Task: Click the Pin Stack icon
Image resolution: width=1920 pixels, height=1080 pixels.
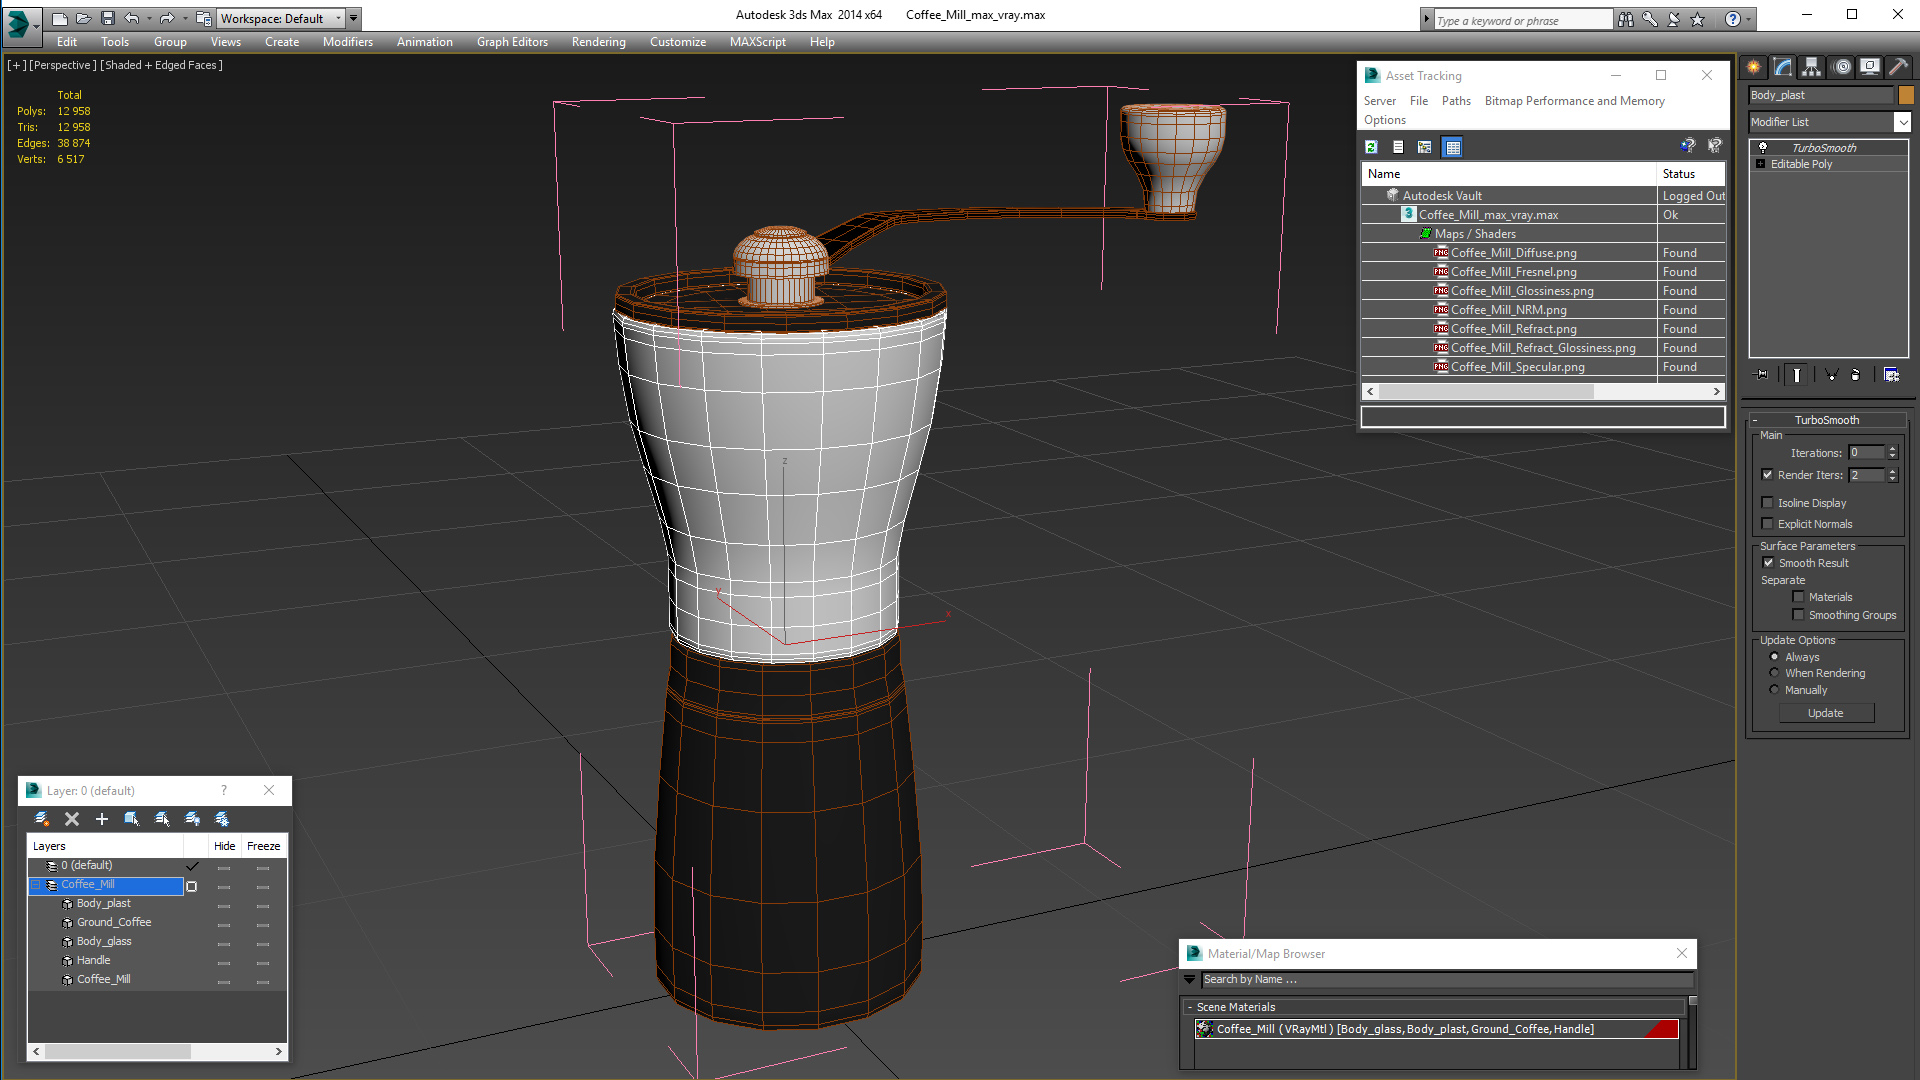Action: 1762,375
